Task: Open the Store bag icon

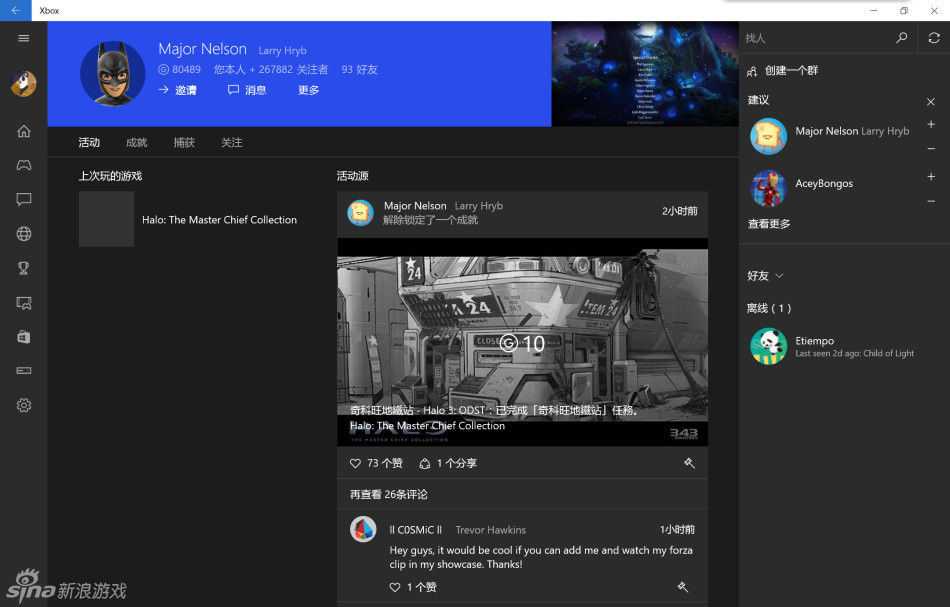Action: pyautogui.click(x=24, y=337)
